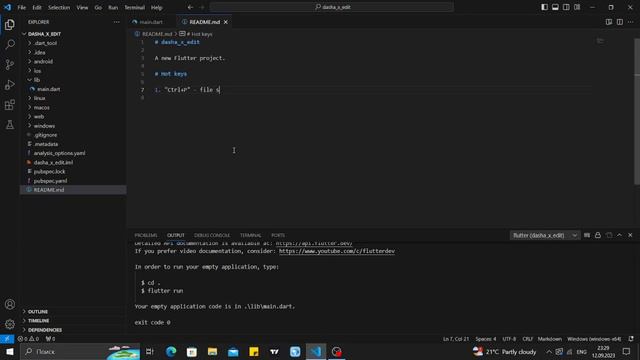640x360 pixels.
Task: Go back with the navigation arrow
Action: point(190,7)
